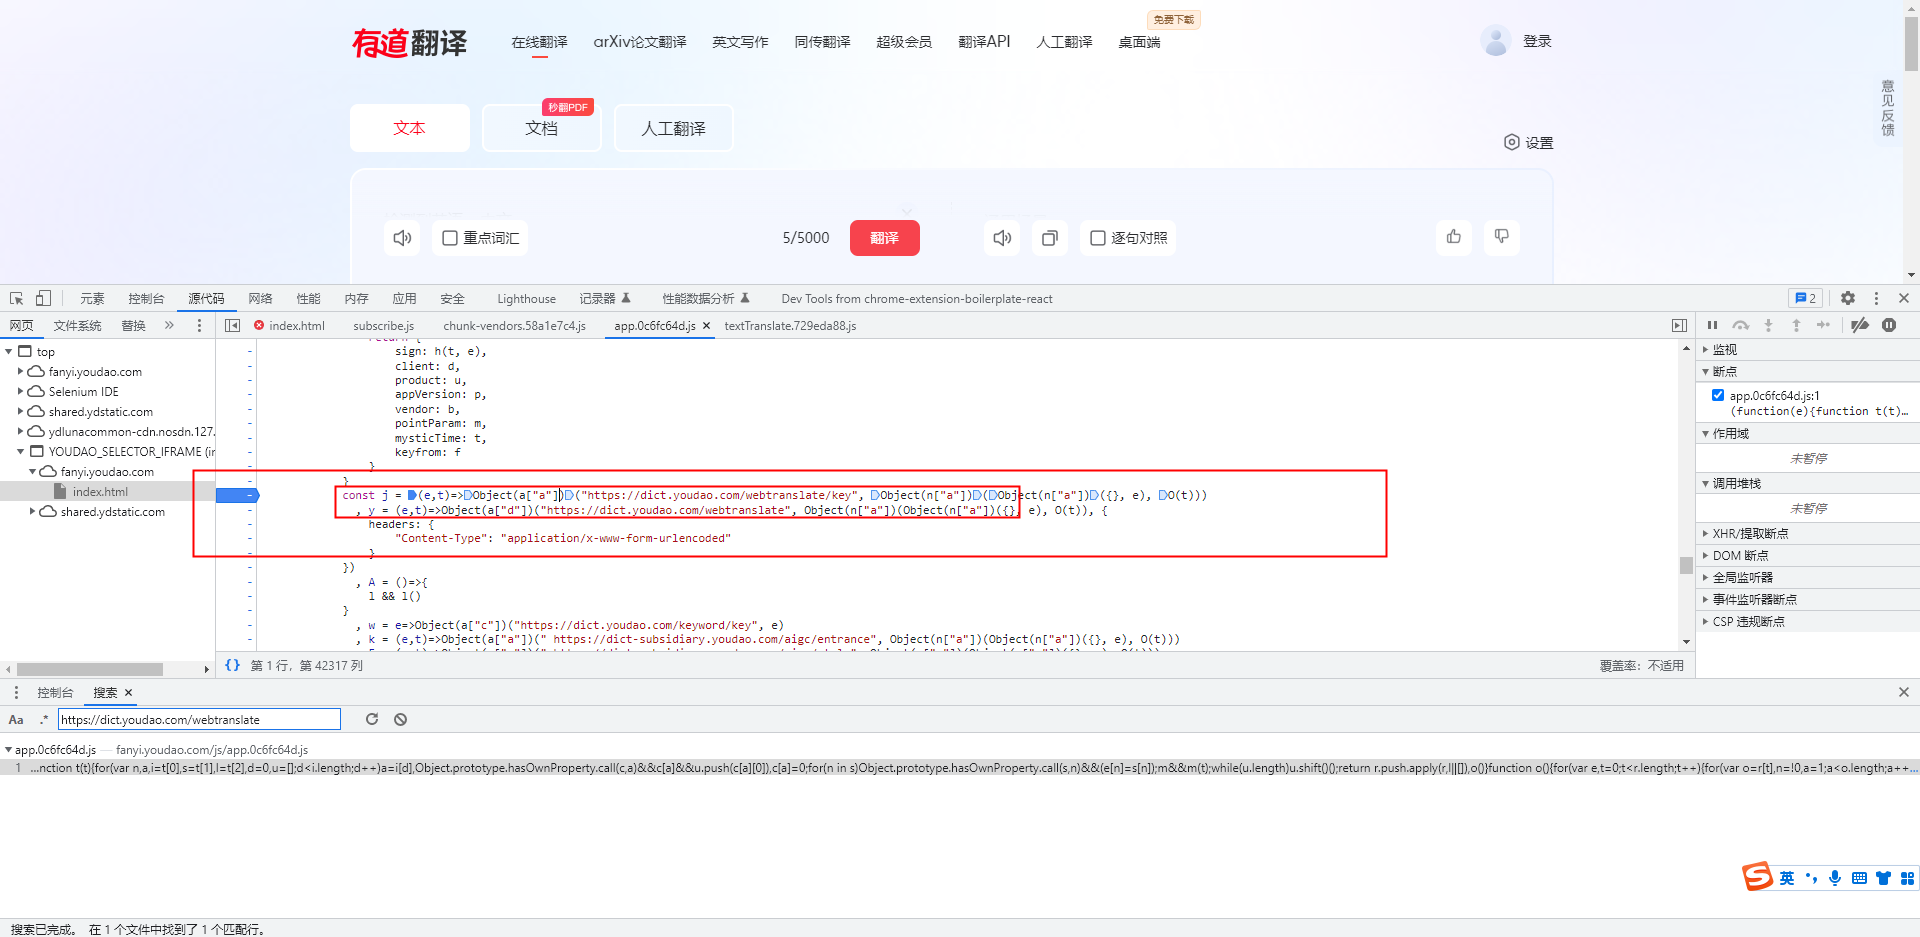Close the 搜索 drawer tab
The image size is (1920, 937).
(x=128, y=692)
